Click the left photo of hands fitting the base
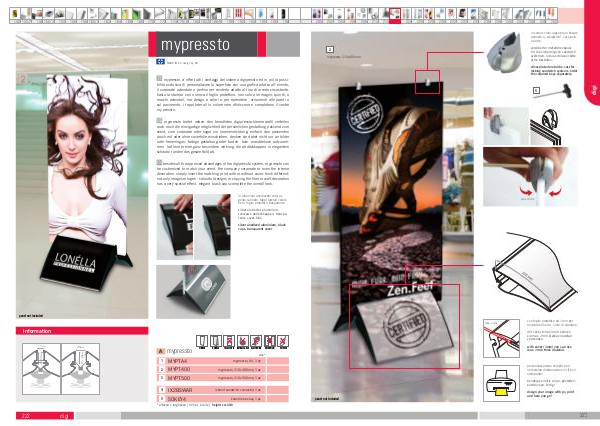This screenshot has height=426, width=600. [x=174, y=227]
